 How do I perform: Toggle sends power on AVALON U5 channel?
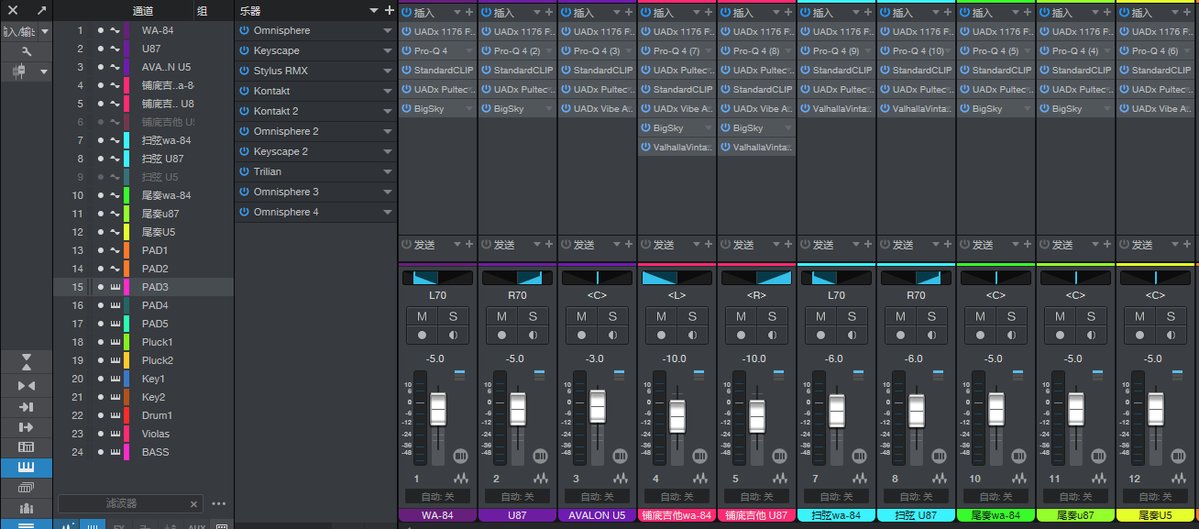tap(566, 245)
